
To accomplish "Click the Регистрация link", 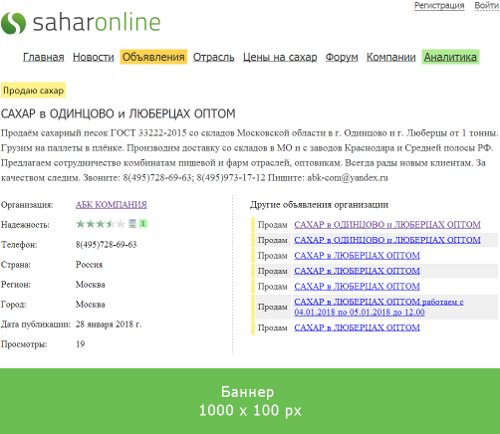I will 439,6.
